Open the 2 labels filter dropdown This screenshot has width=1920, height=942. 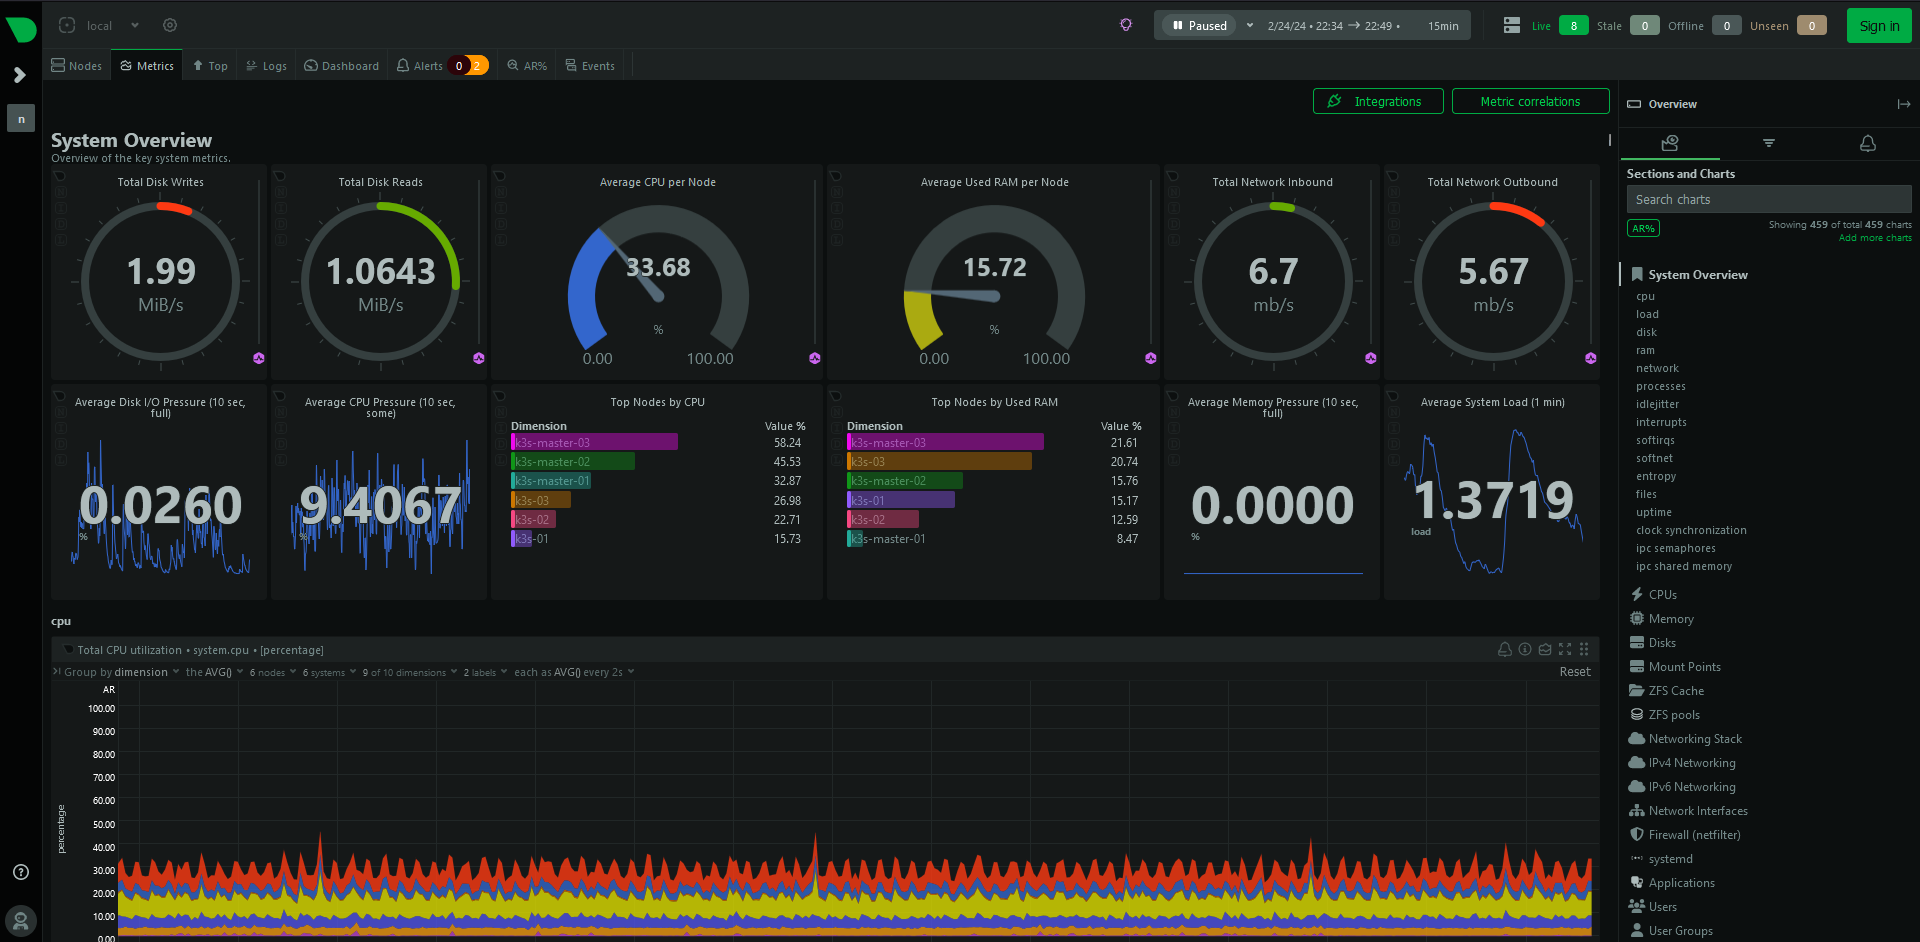tap(485, 672)
